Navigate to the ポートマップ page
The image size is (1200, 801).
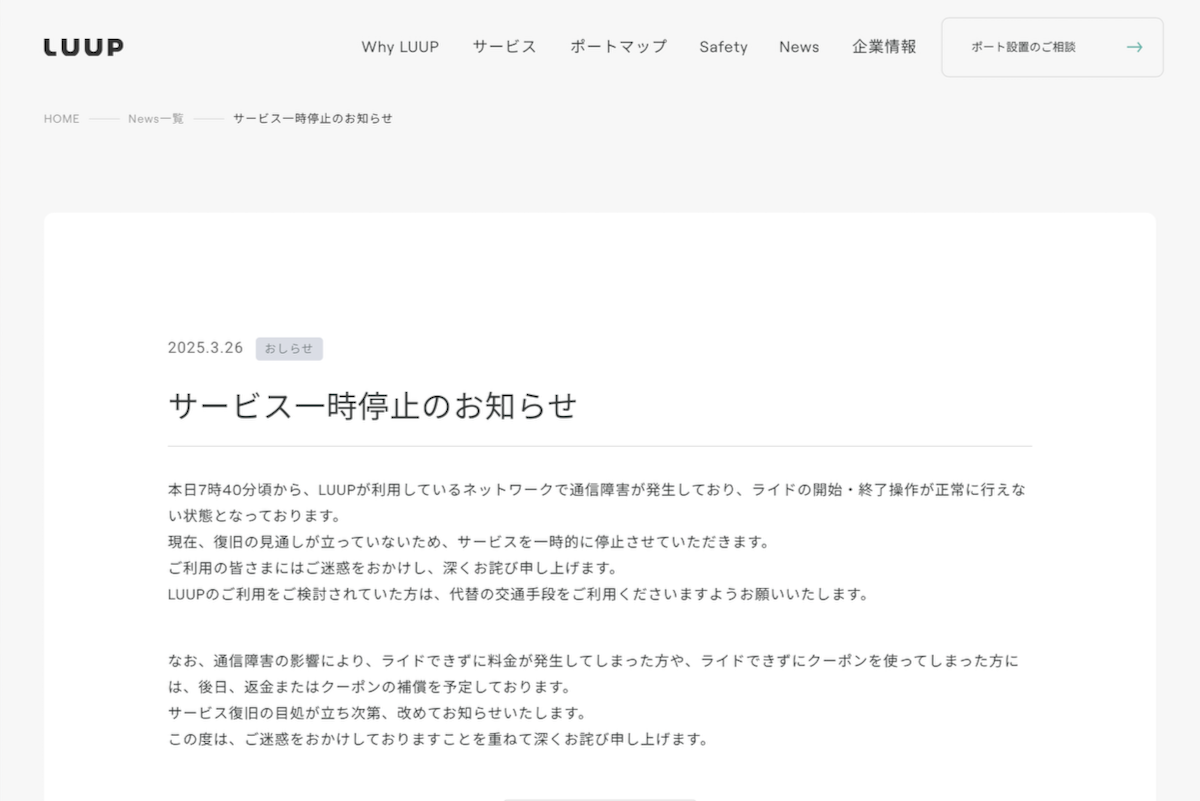click(x=618, y=46)
